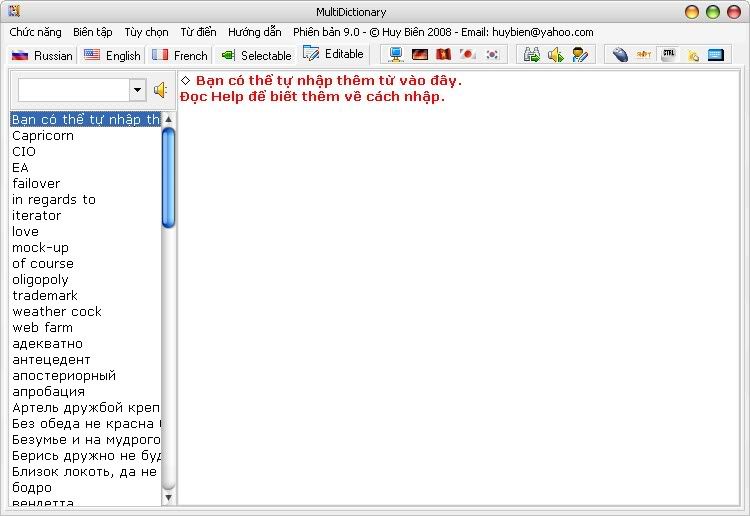Open the Chức năng menu
The image size is (750, 516).
tap(35, 32)
